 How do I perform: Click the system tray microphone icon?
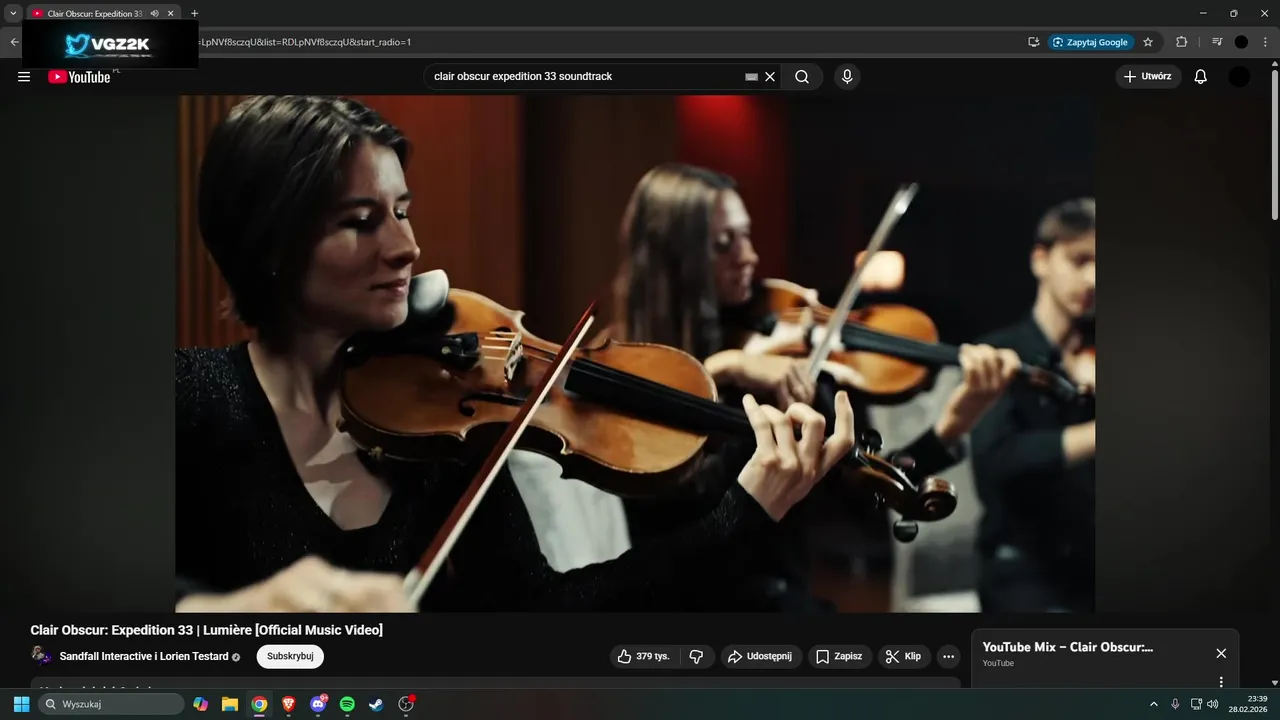1175,704
